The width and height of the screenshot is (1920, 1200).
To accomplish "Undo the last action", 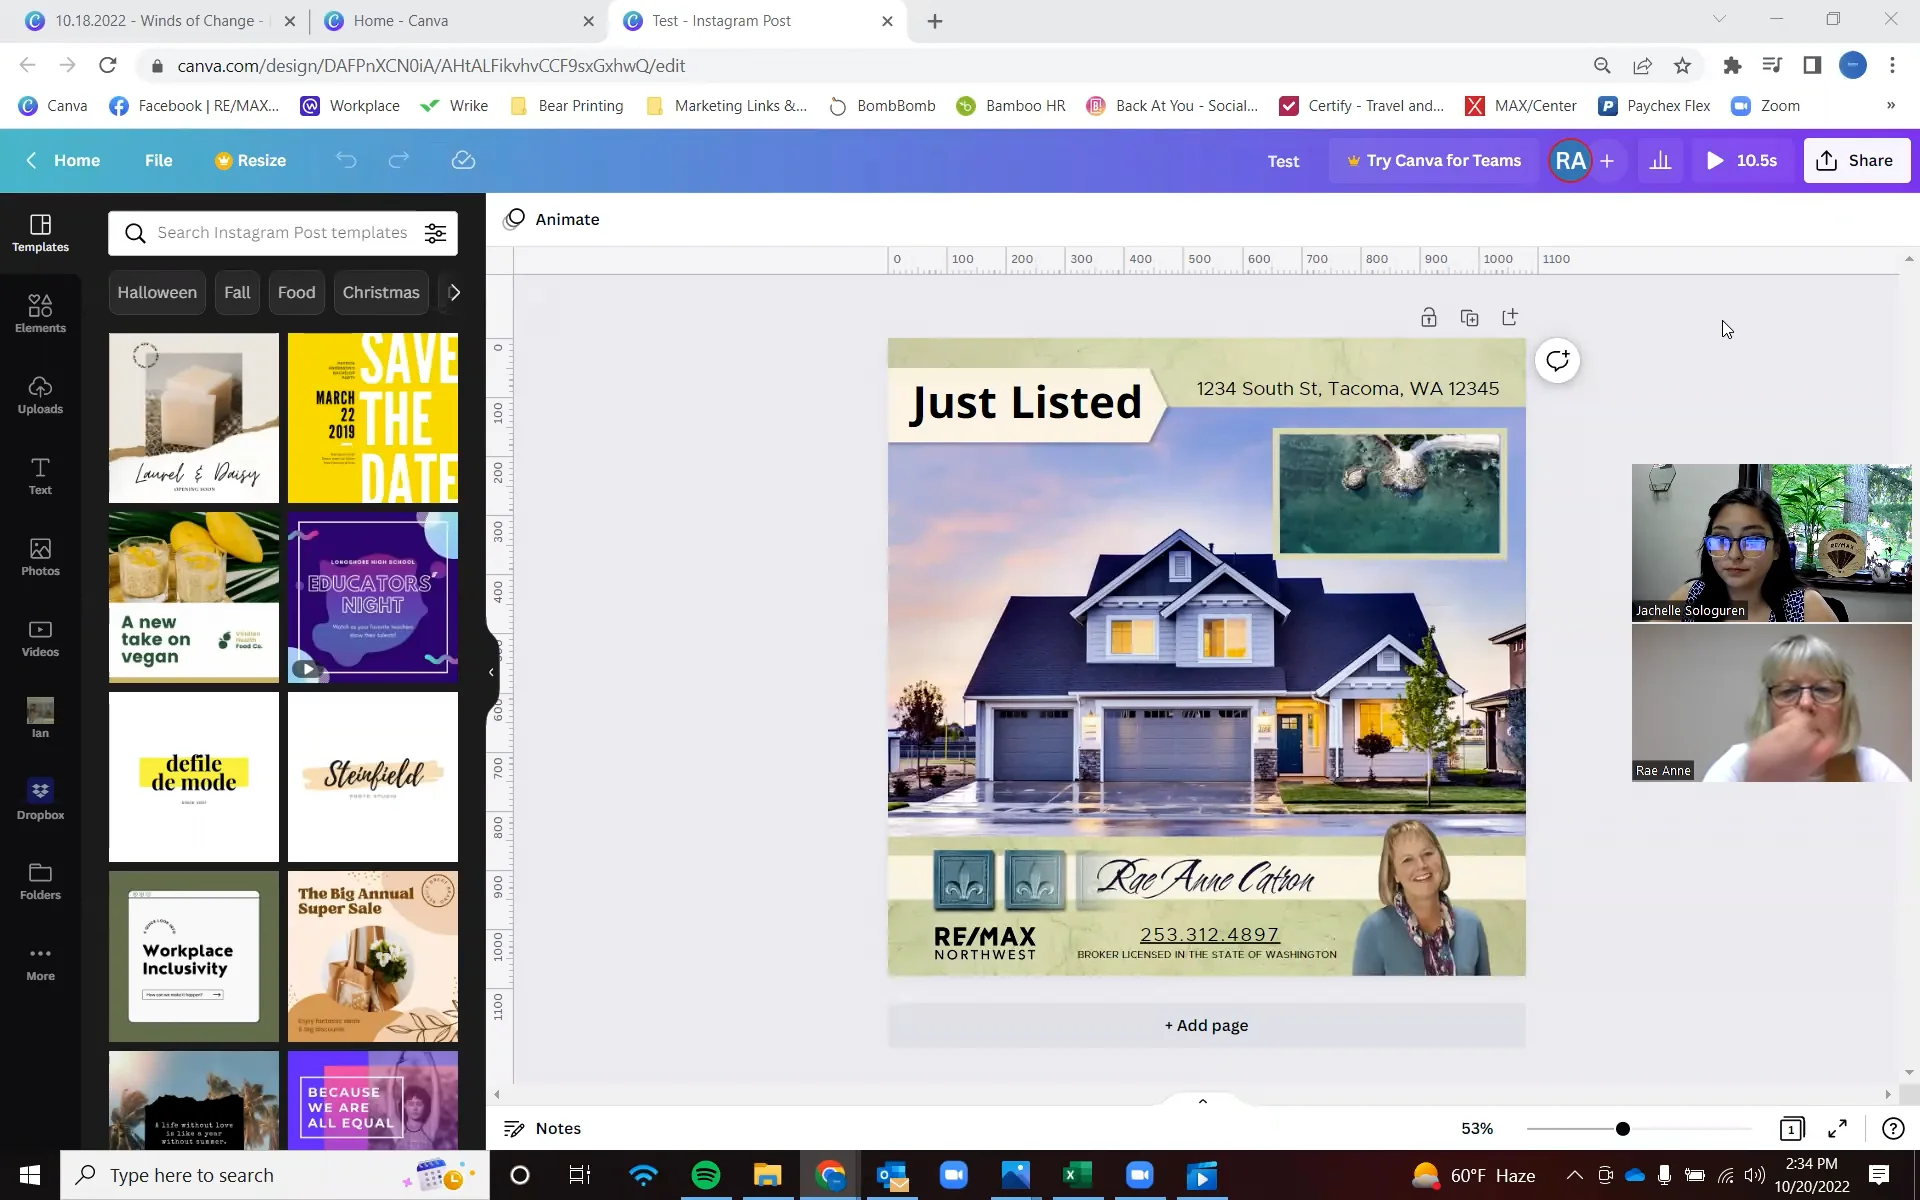I will click(x=346, y=160).
